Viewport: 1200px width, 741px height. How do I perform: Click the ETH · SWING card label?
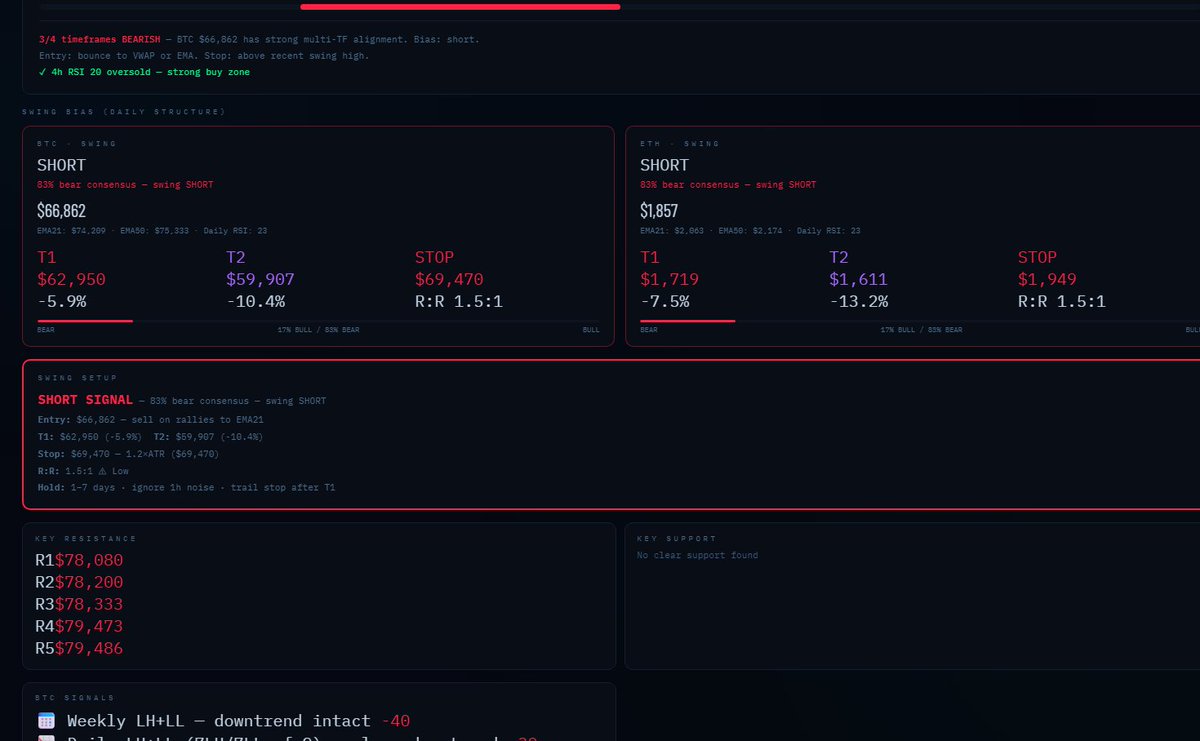tap(680, 144)
